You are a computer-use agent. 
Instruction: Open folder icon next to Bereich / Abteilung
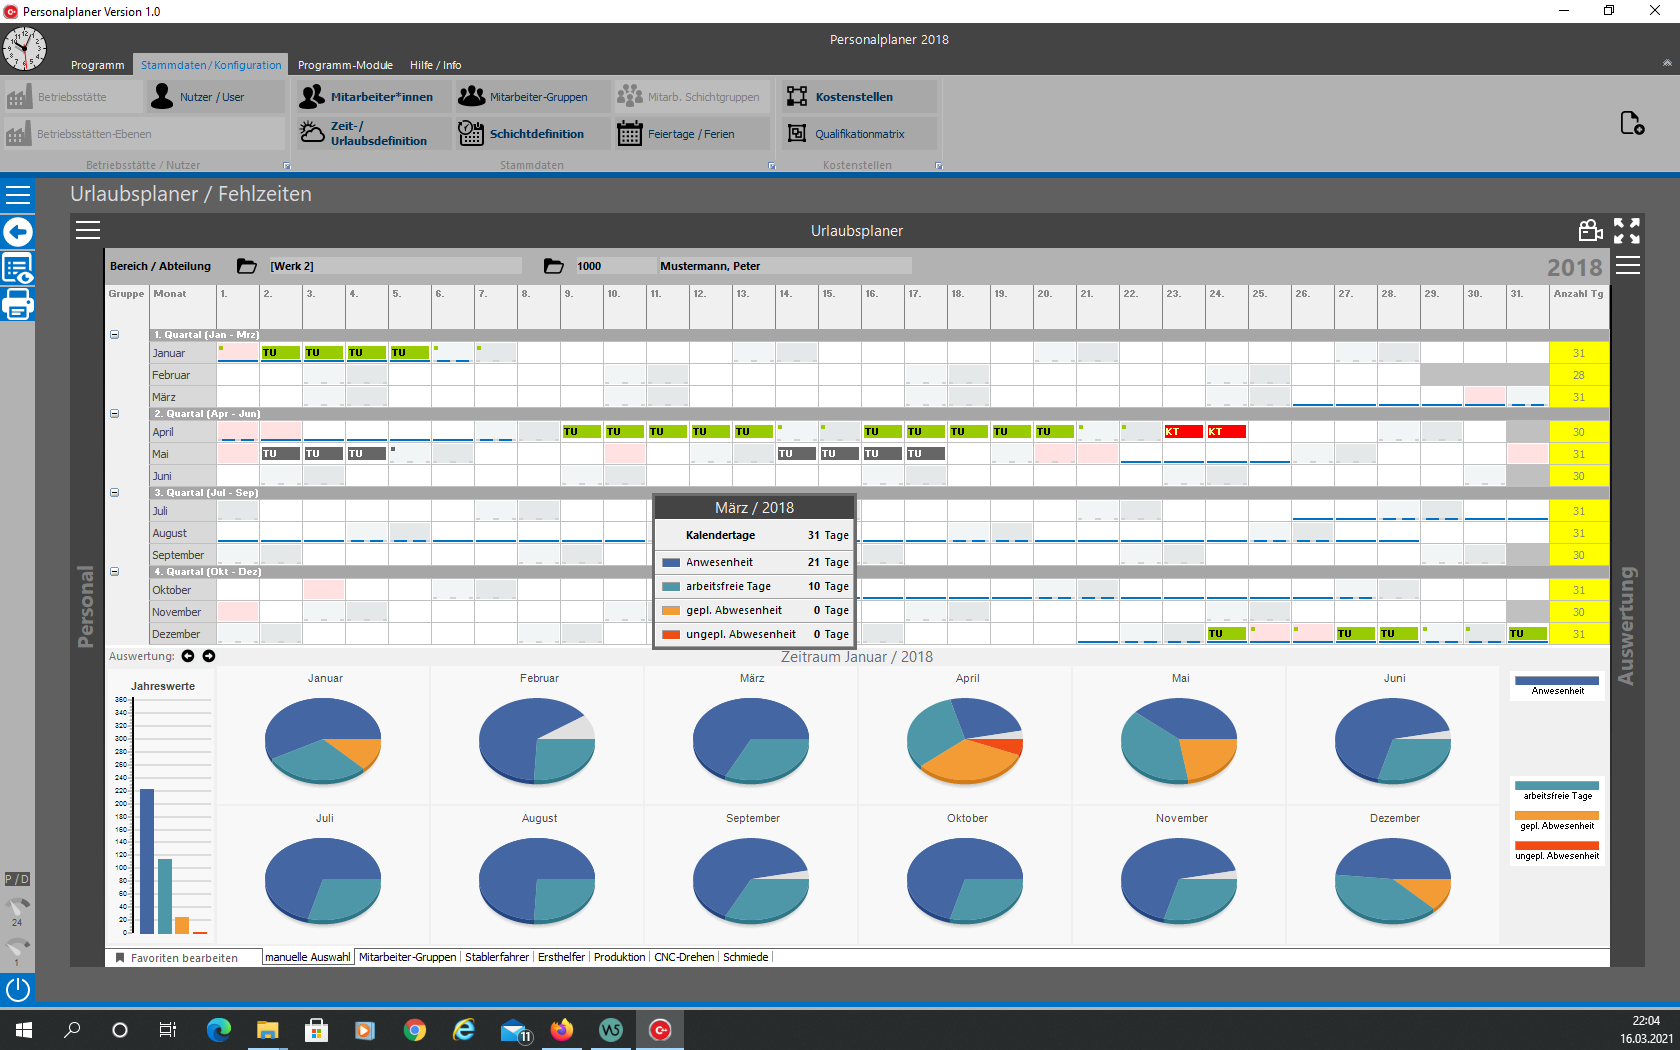pyautogui.click(x=246, y=266)
